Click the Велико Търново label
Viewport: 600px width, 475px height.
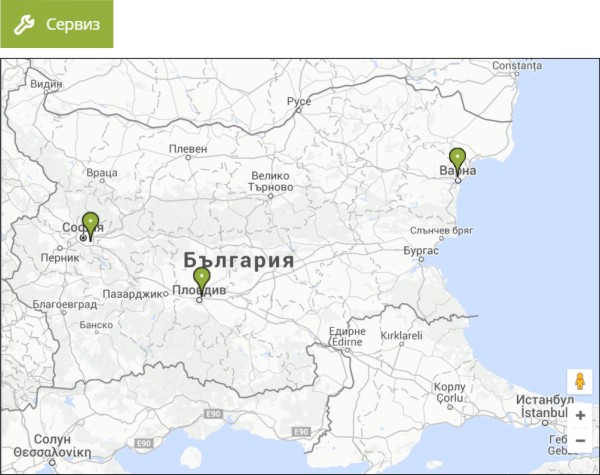pyautogui.click(x=271, y=181)
